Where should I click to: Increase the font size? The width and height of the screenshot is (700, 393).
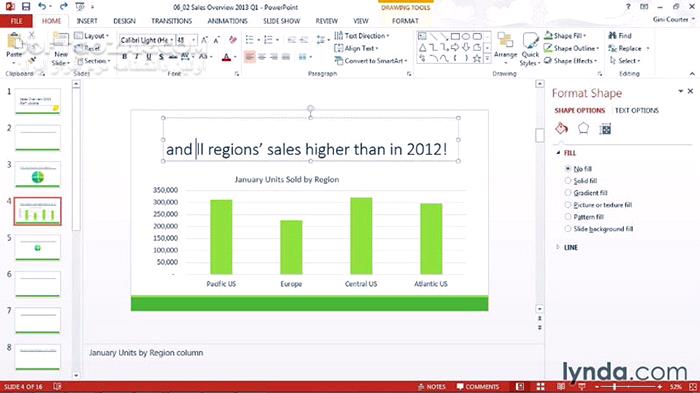coord(204,40)
